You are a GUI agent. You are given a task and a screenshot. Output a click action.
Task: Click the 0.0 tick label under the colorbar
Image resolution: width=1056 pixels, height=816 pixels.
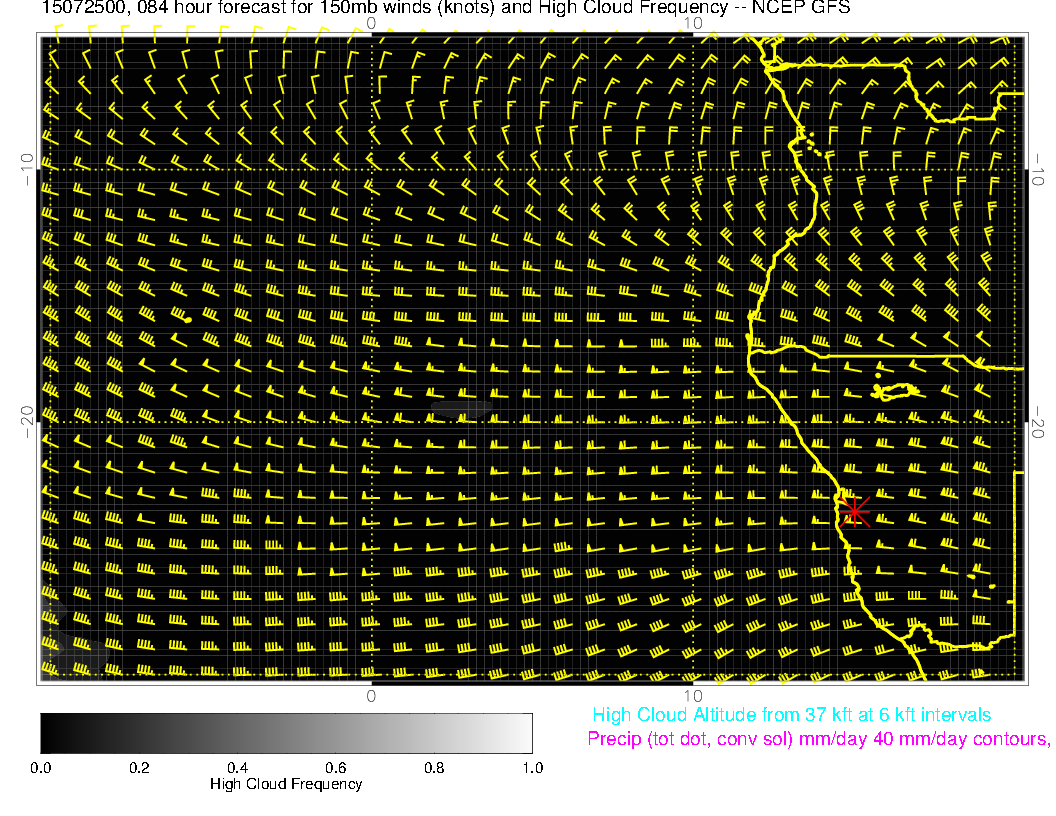point(41,768)
